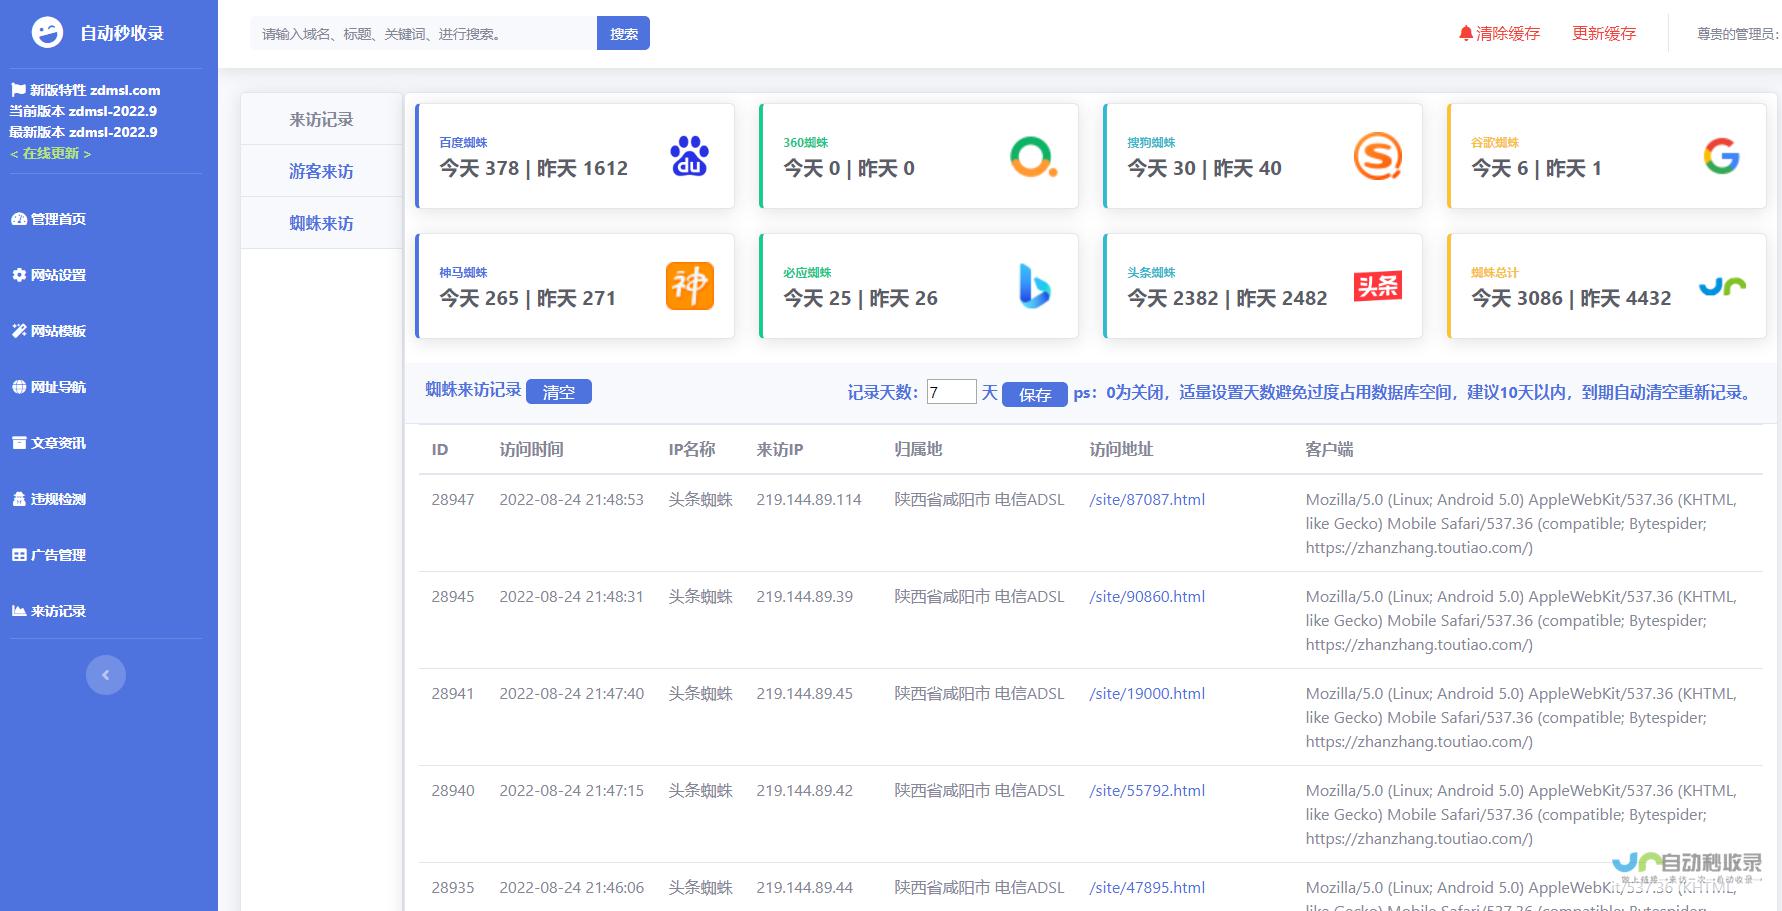Click the Bing spider b icon
The width and height of the screenshot is (1782, 911).
tap(1034, 286)
